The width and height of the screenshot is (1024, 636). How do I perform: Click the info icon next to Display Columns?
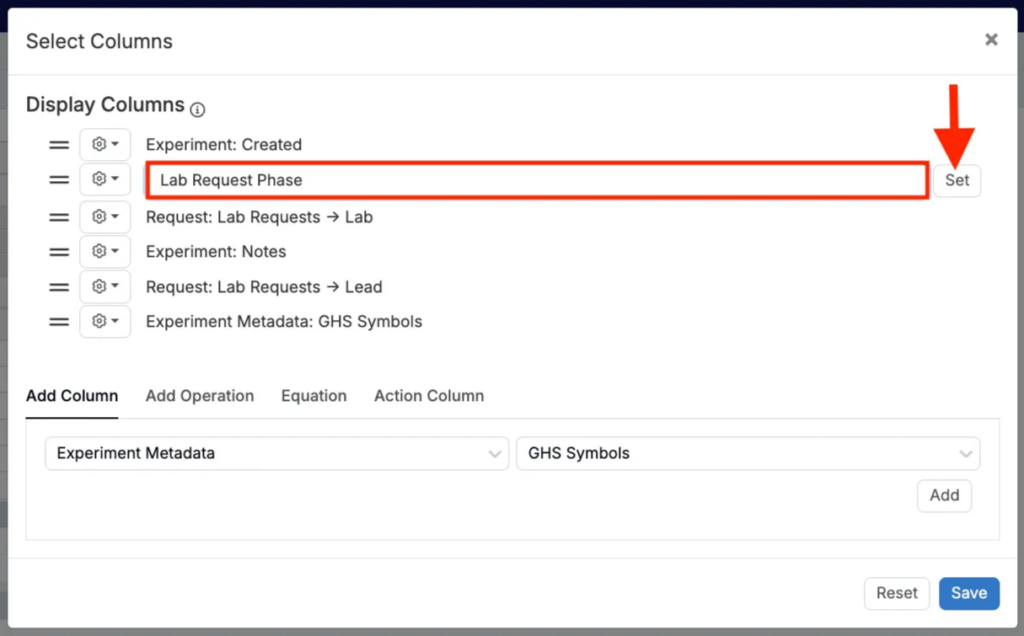(198, 109)
